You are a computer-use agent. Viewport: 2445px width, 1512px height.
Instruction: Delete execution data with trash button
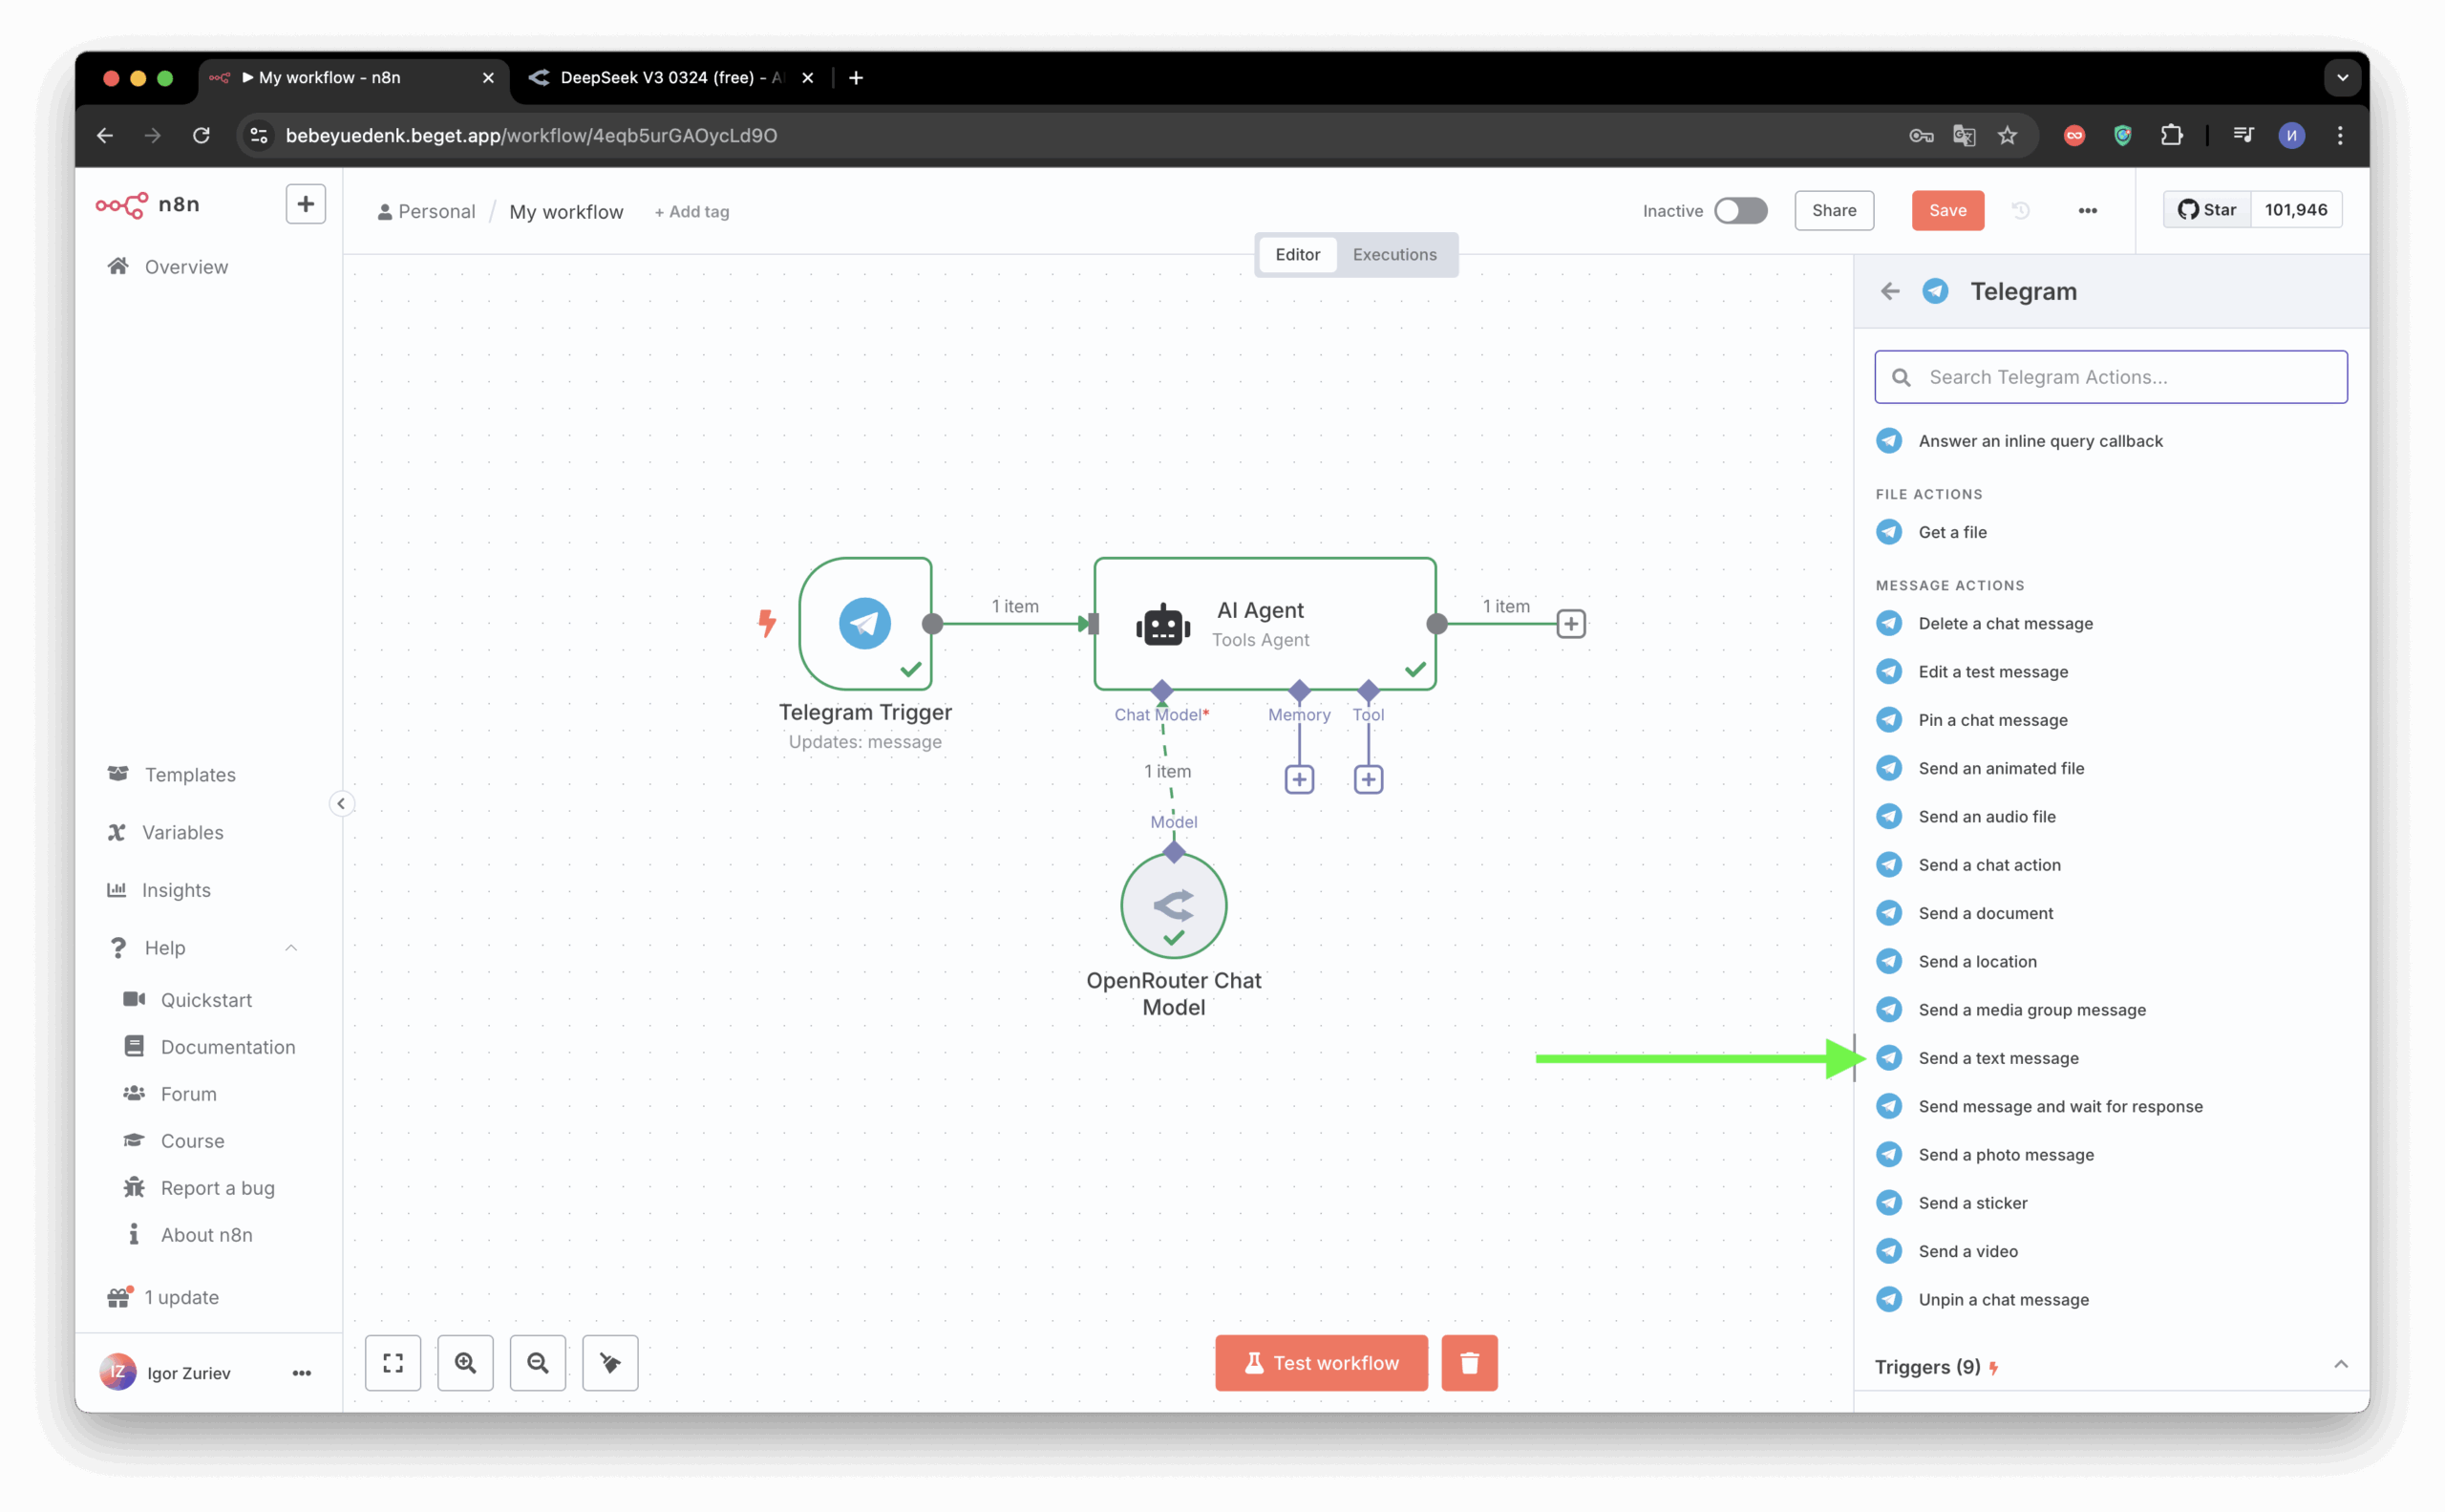pos(1469,1363)
